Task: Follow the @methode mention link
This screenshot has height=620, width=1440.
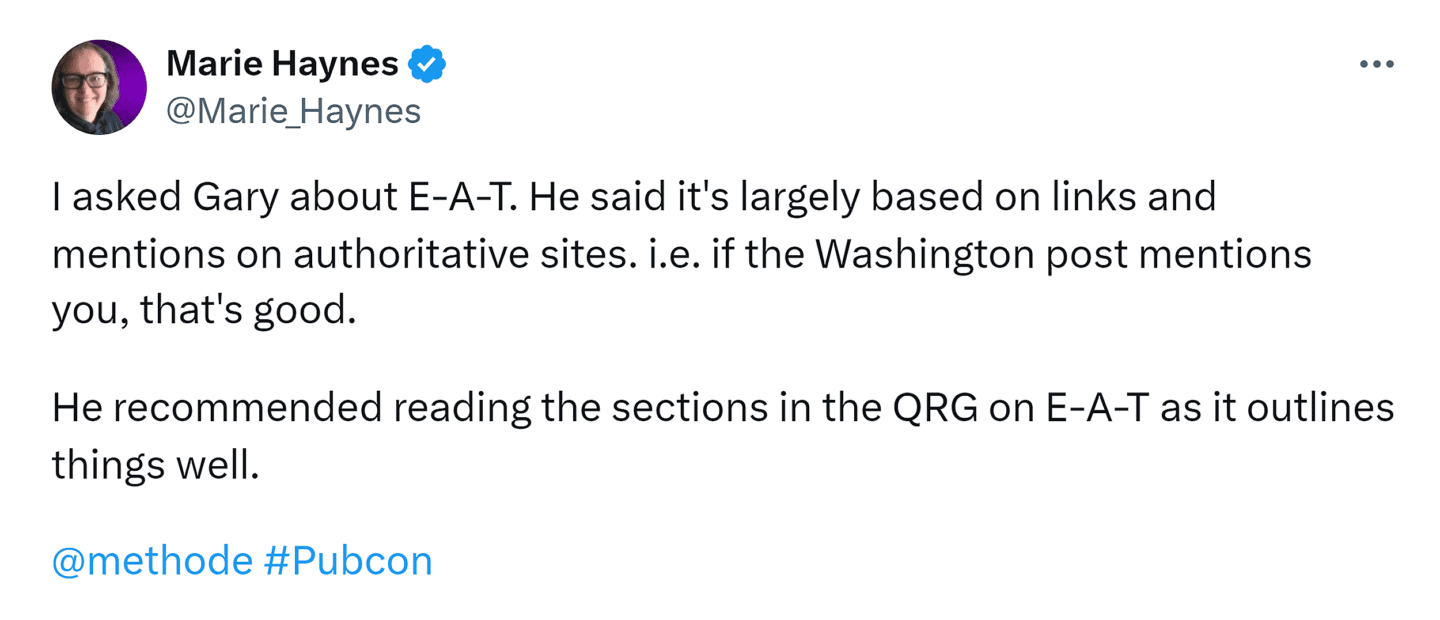Action: click(x=152, y=561)
